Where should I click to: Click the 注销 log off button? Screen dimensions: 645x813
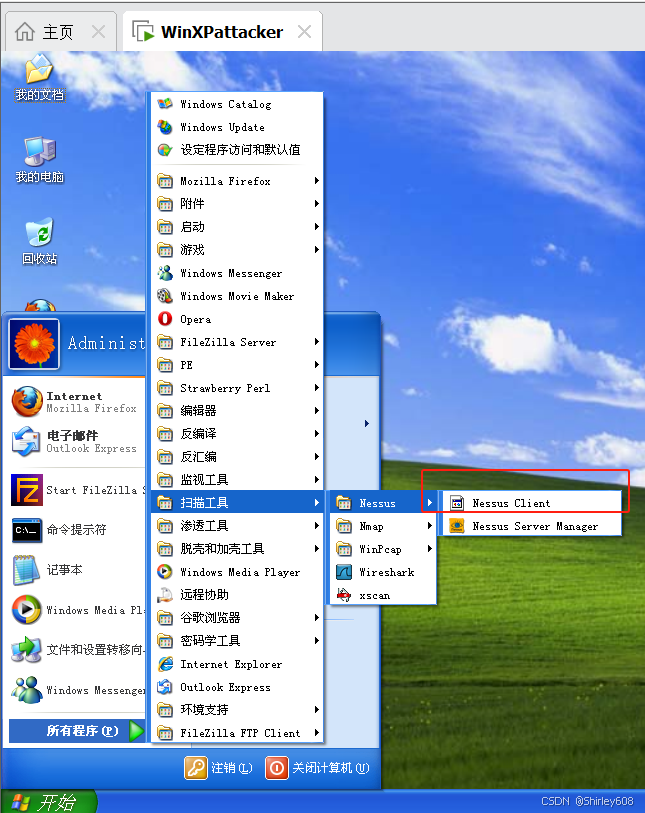pos(218,768)
